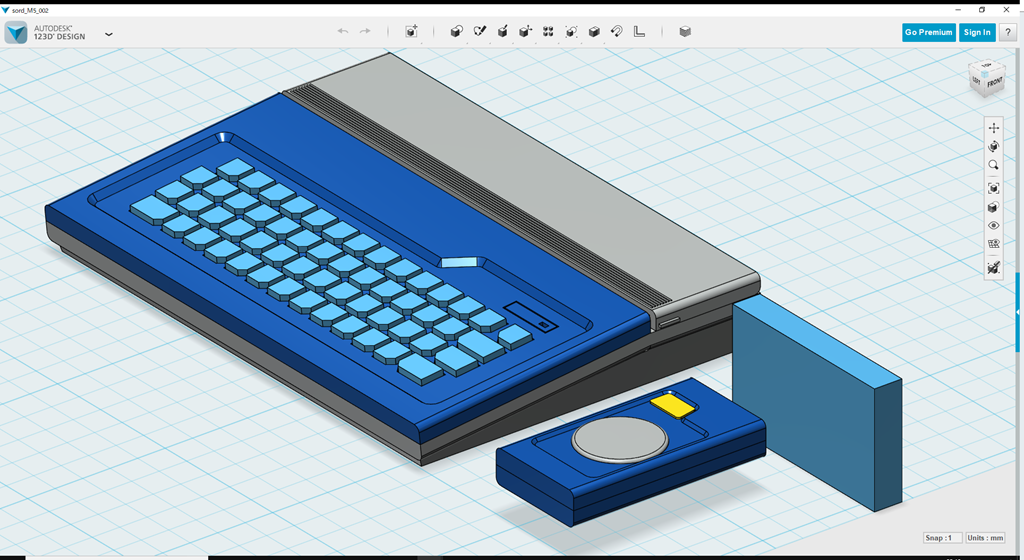The height and width of the screenshot is (560, 1024).
Task: Click the FRONT face of view cube
Action: (994, 84)
